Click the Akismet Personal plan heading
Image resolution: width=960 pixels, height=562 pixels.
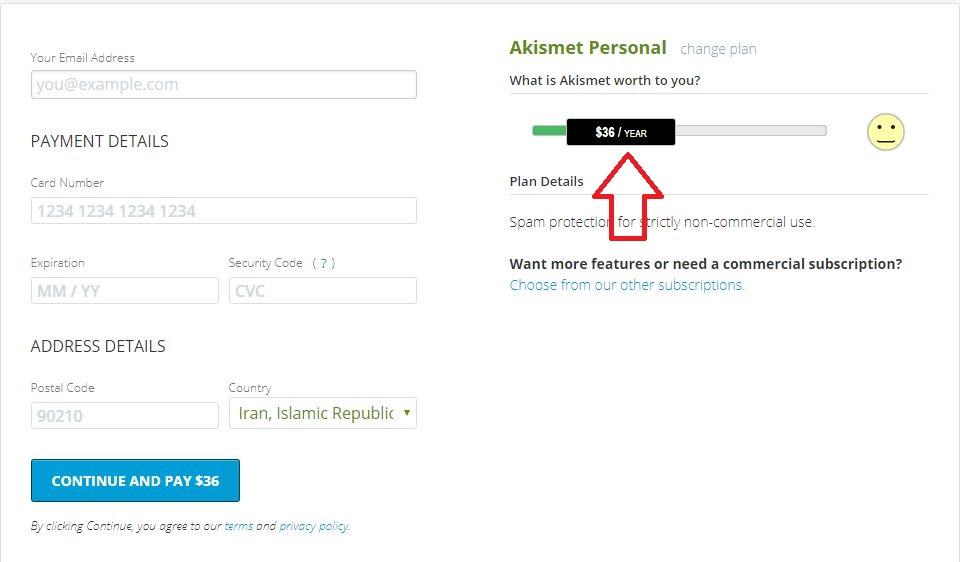[588, 48]
